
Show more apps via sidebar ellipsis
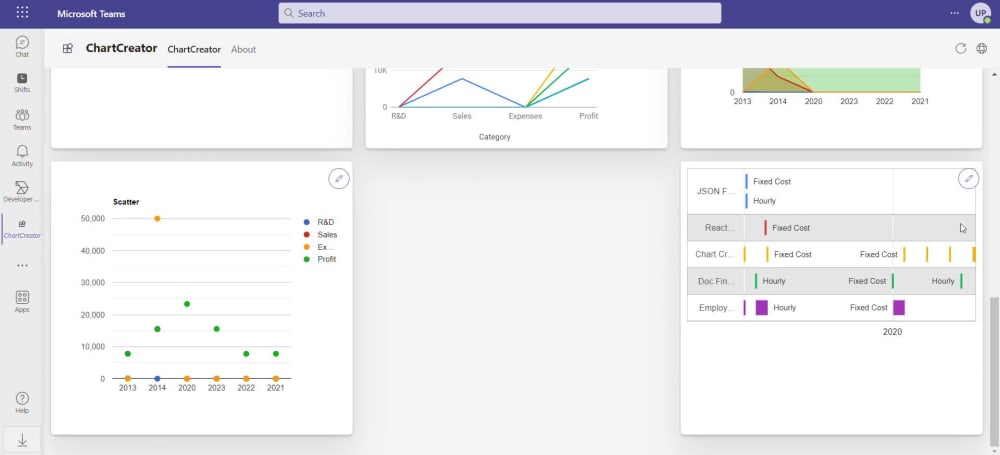tap(22, 265)
